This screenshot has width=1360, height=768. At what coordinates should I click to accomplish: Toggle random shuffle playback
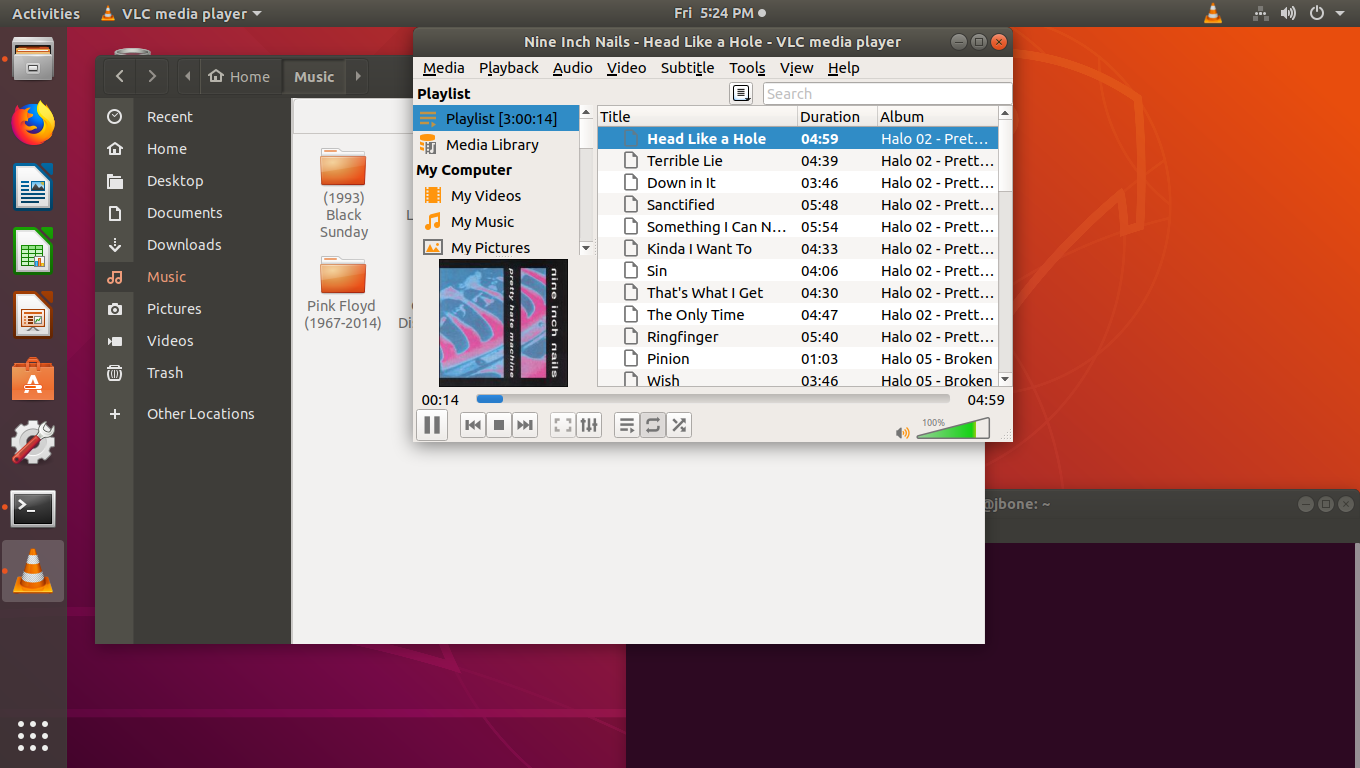click(x=679, y=425)
